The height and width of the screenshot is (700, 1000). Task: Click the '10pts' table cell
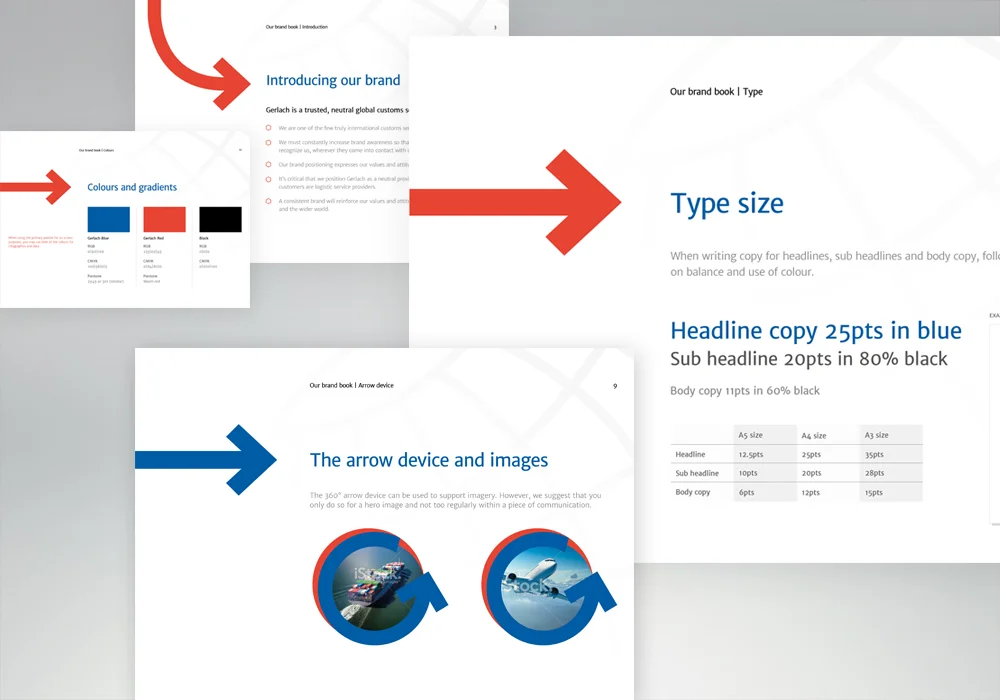pos(748,473)
